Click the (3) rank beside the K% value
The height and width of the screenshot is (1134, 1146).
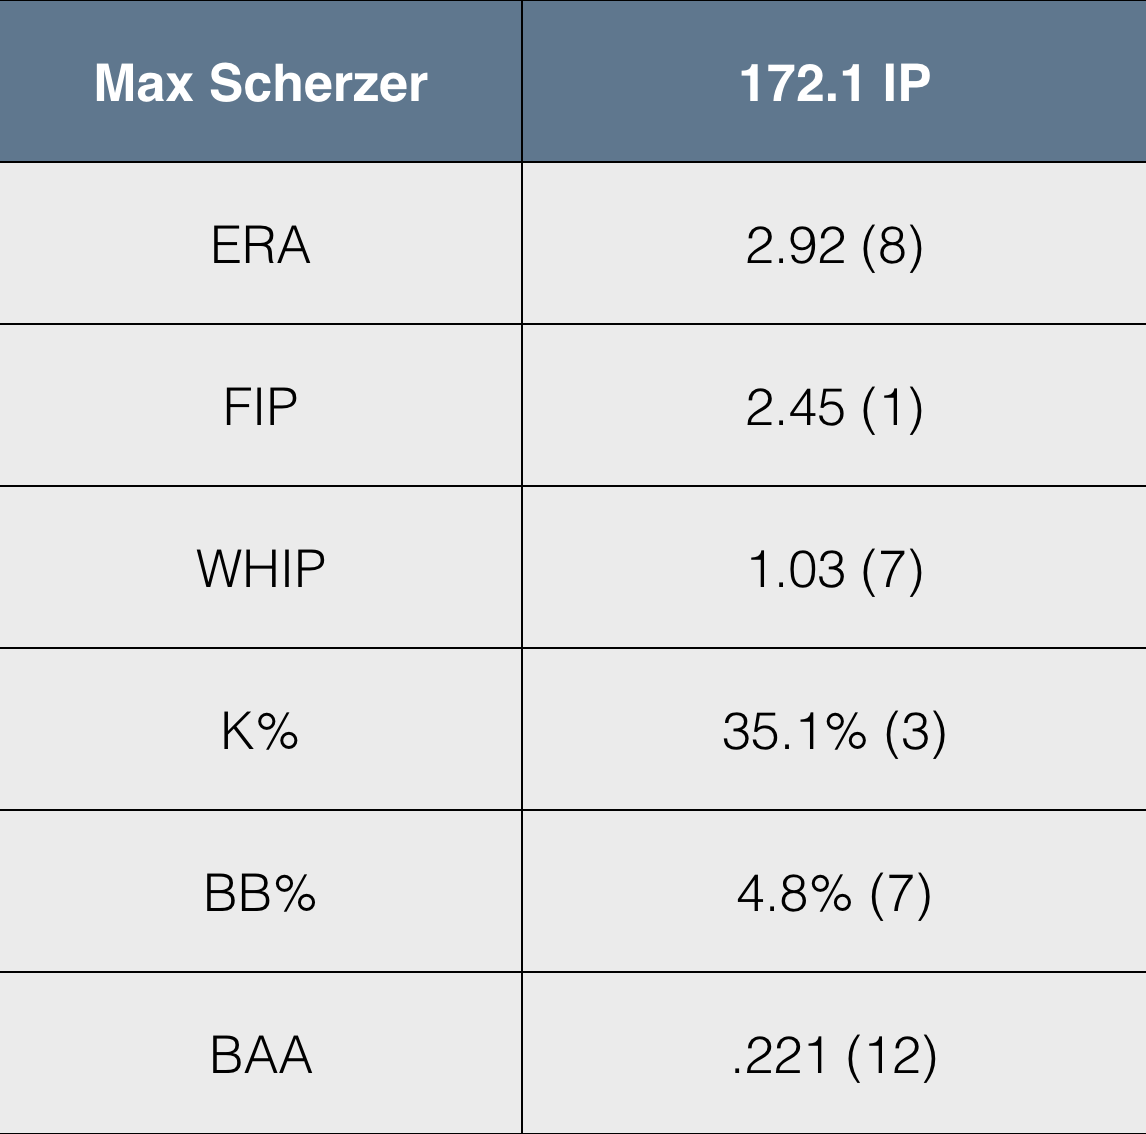click(x=915, y=731)
